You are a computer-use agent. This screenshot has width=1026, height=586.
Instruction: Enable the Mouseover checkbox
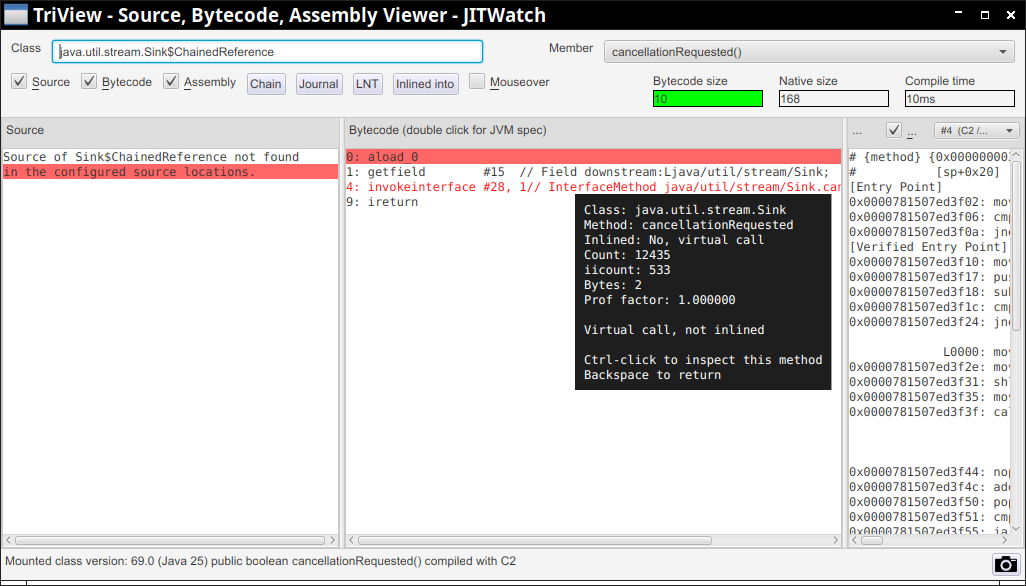(x=477, y=82)
